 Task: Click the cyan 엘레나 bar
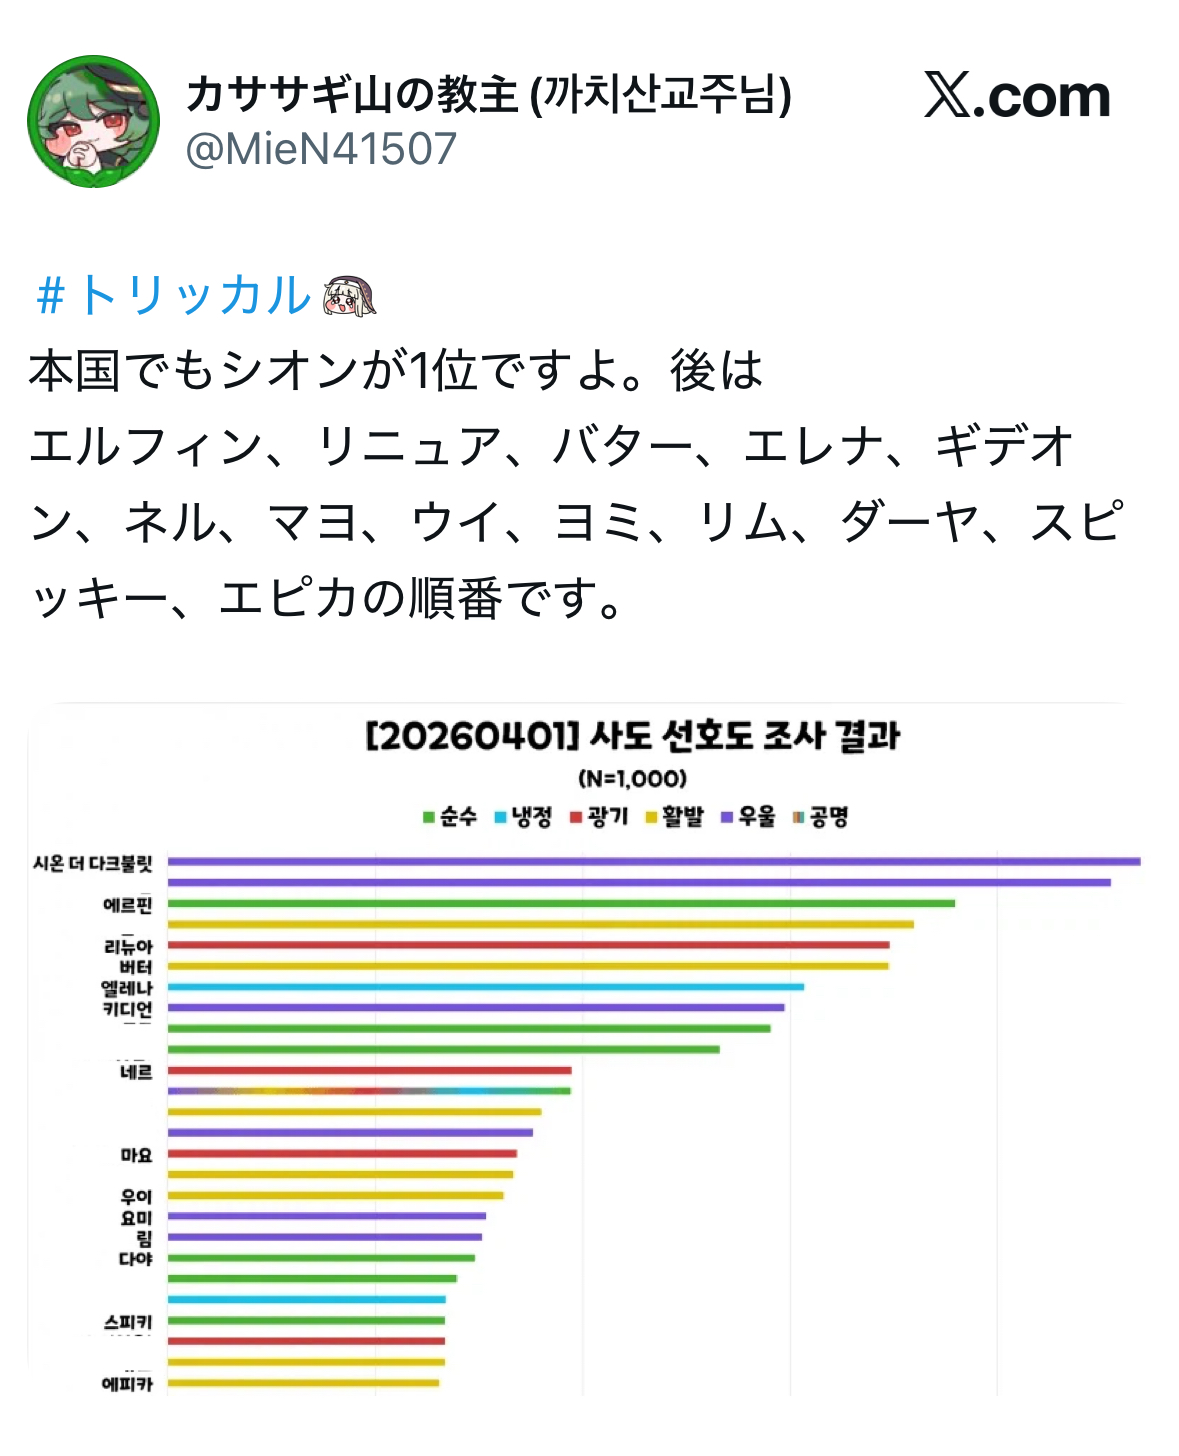point(486,987)
